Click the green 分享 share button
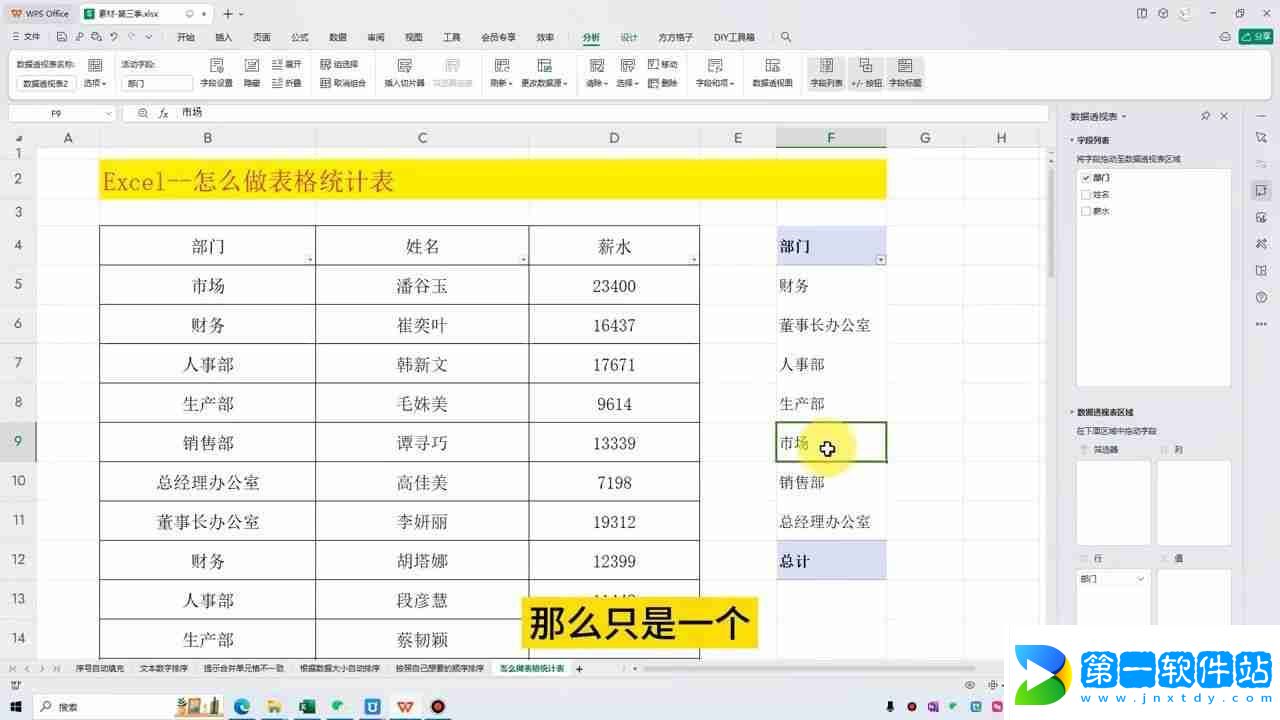 point(1256,37)
